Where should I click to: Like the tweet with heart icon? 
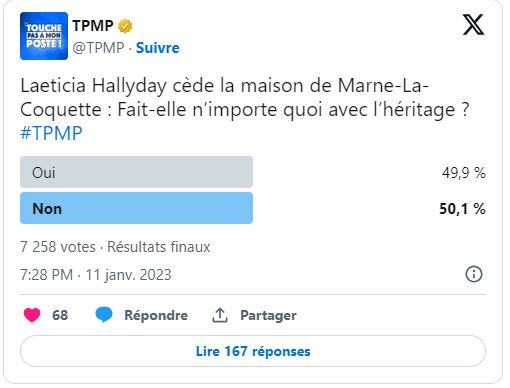tap(32, 315)
